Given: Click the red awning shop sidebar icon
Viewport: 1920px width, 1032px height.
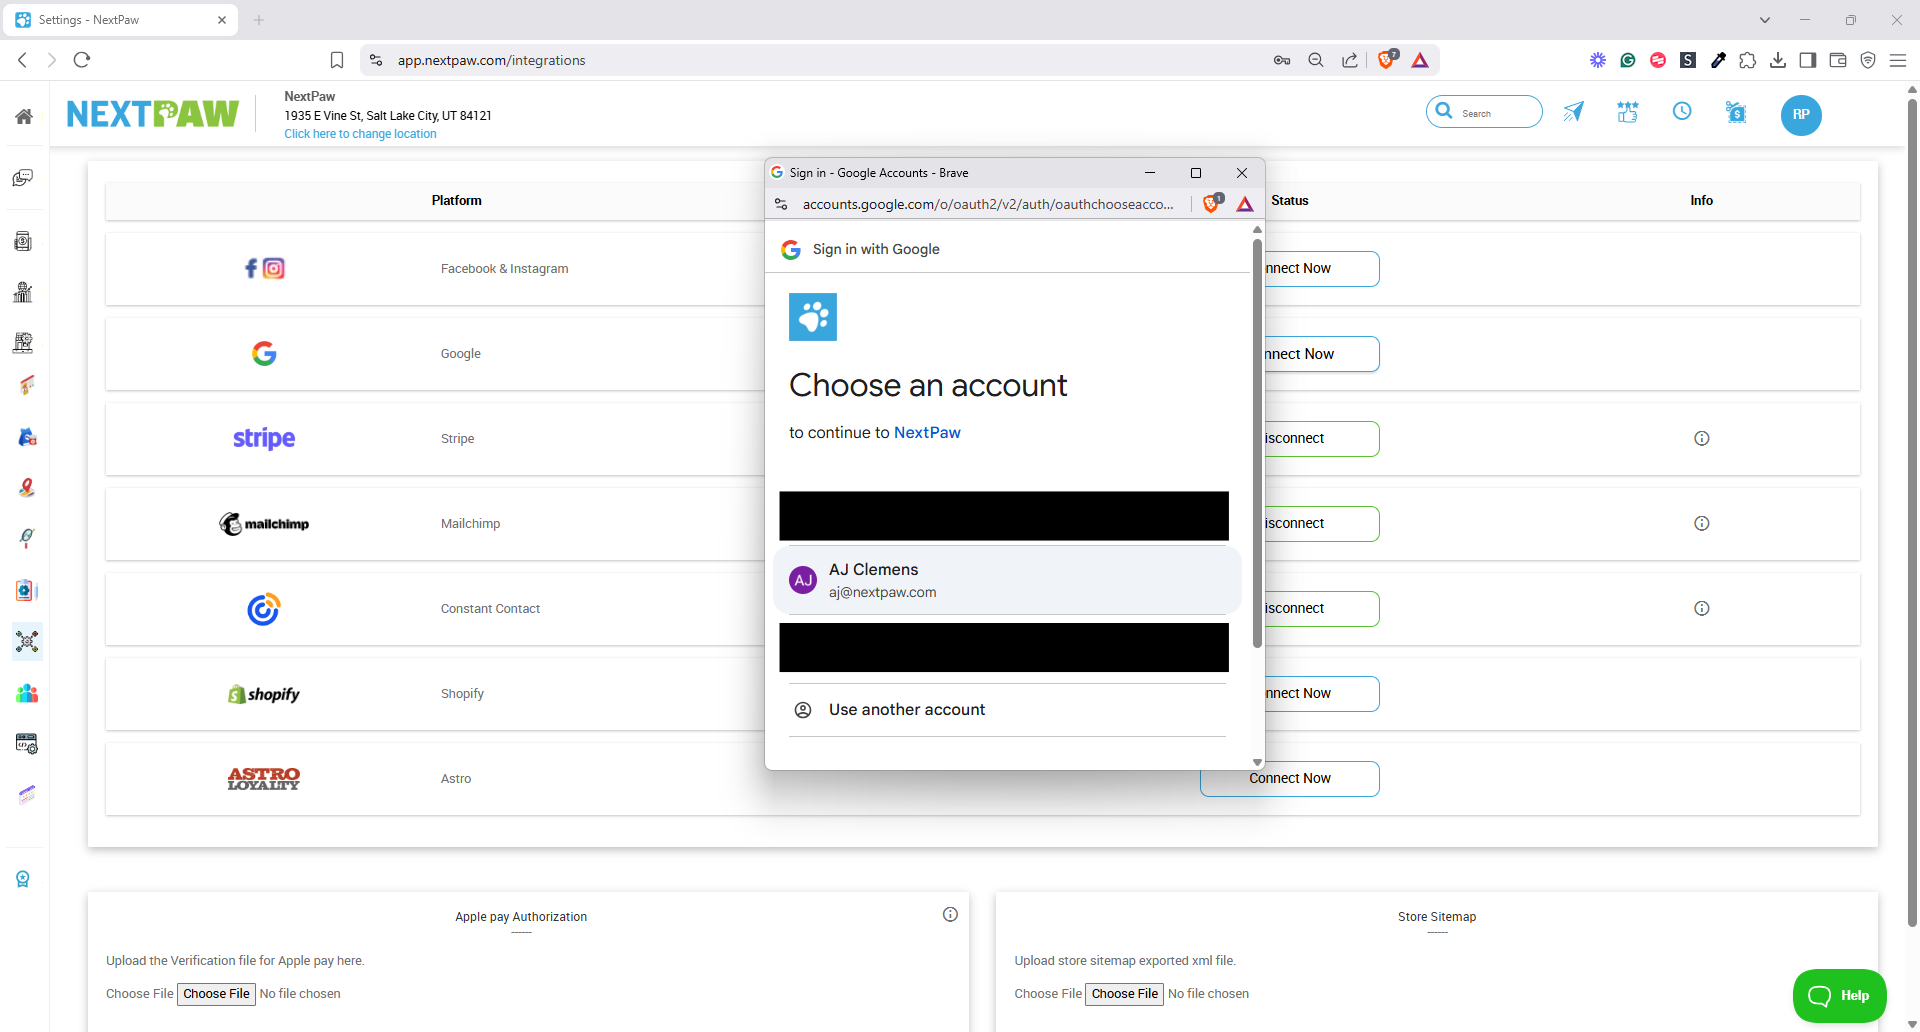Looking at the screenshot, I should (26, 385).
